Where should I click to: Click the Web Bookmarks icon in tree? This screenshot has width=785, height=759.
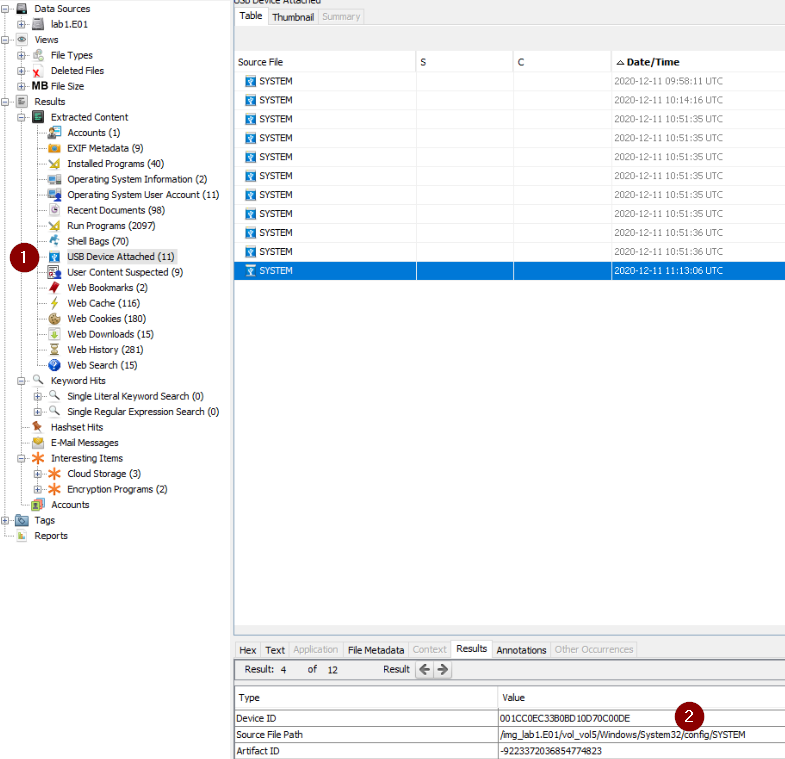55,288
